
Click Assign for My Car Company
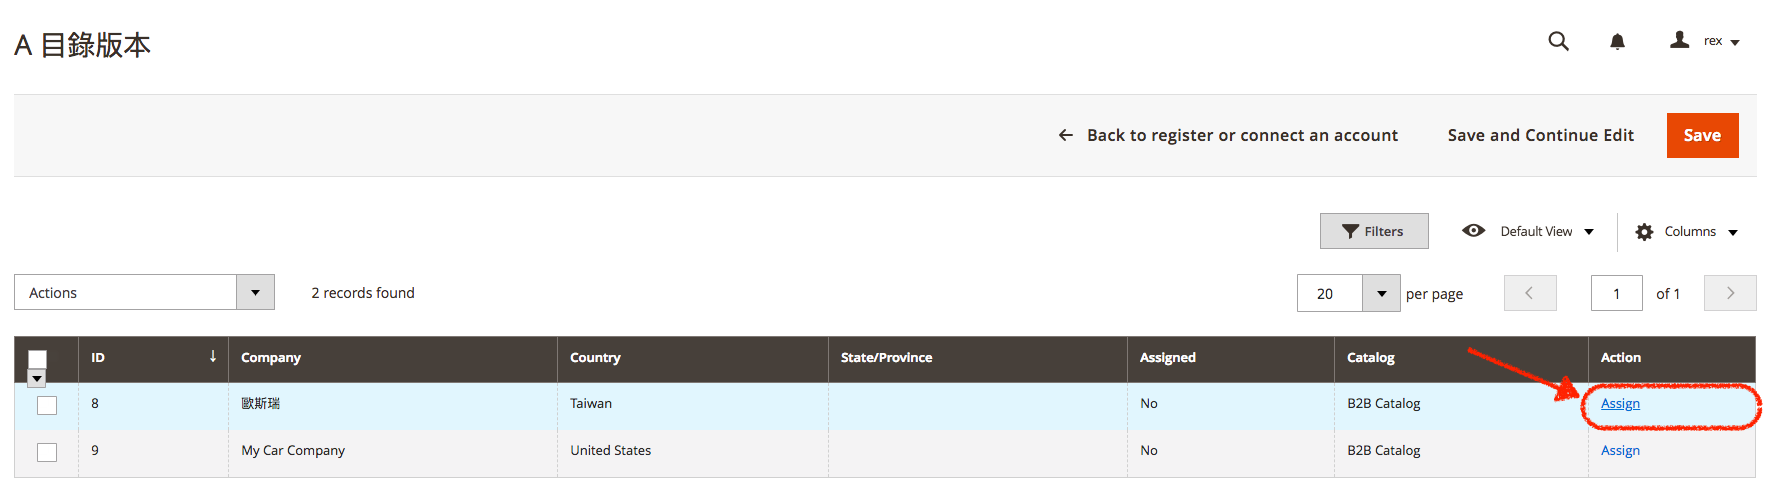1620,451
